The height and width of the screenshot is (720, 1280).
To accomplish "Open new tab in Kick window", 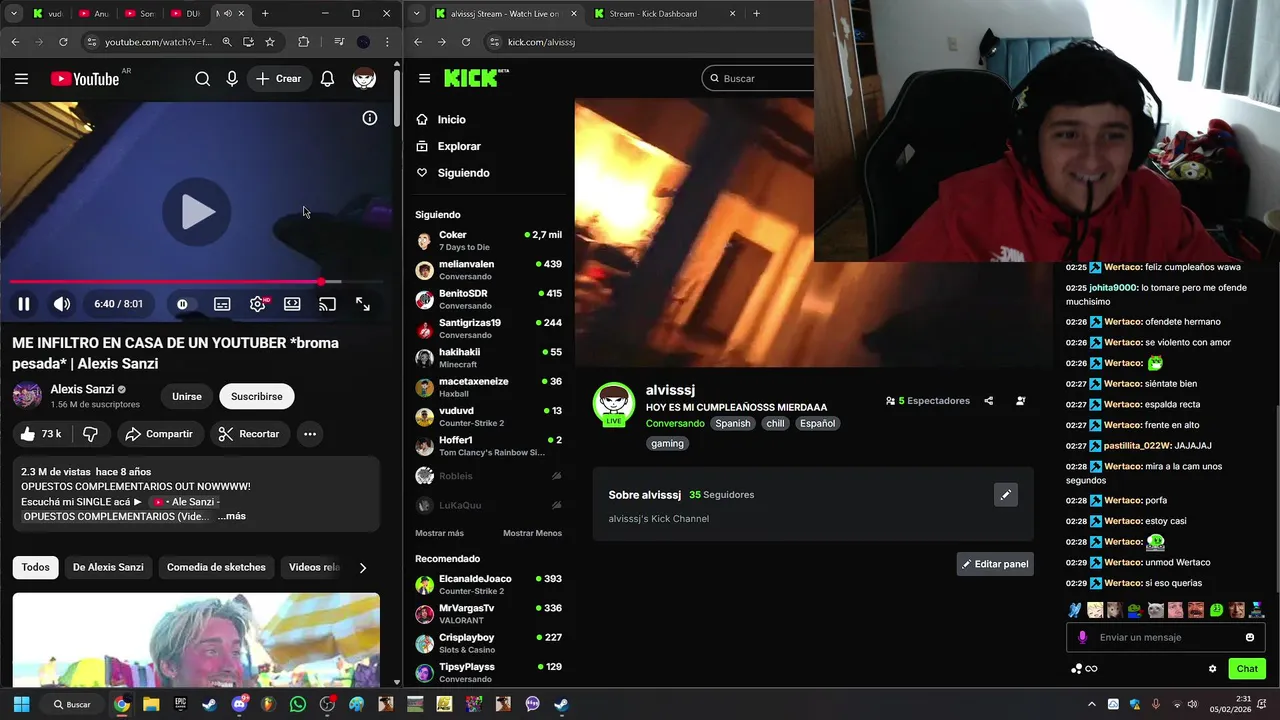I will tap(756, 14).
